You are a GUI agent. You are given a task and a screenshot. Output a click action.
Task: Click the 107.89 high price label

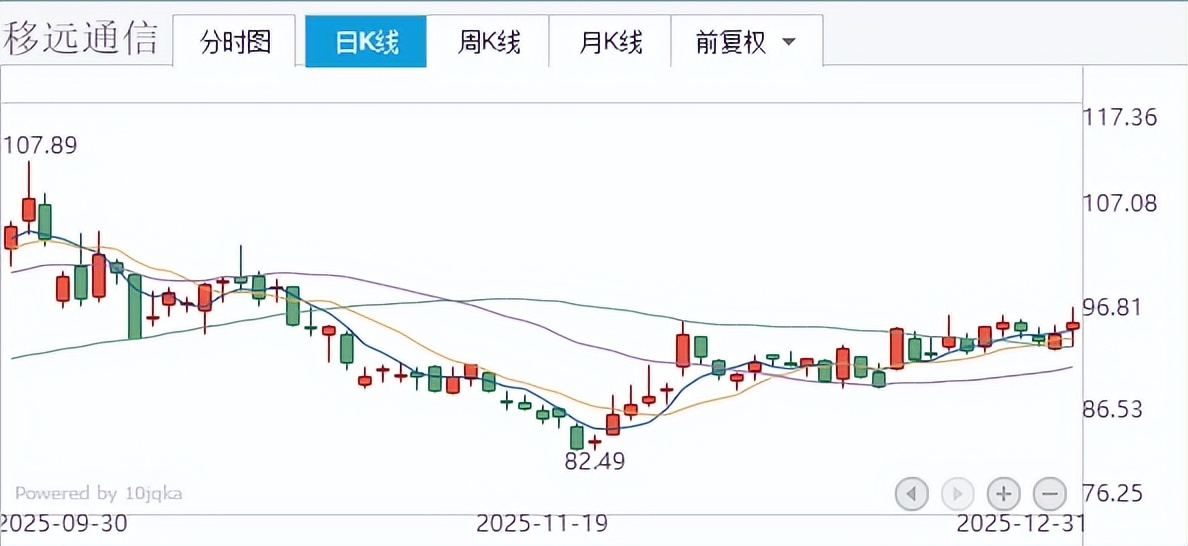click(x=40, y=146)
